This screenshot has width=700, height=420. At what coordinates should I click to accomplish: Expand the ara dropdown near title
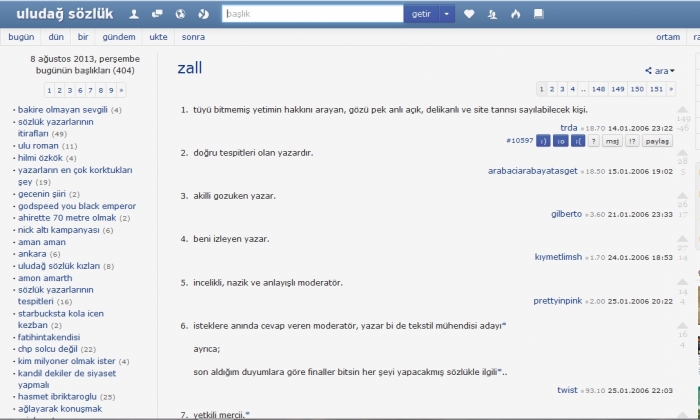pos(660,71)
